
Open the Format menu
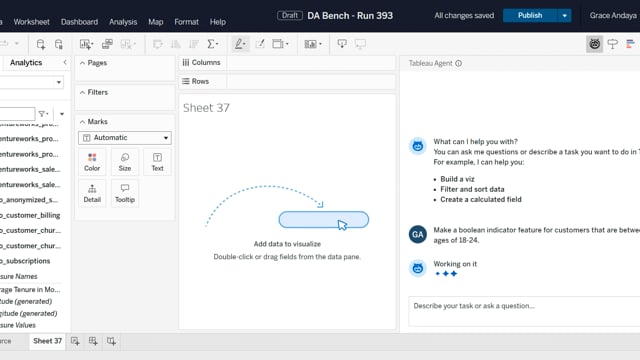[186, 22]
